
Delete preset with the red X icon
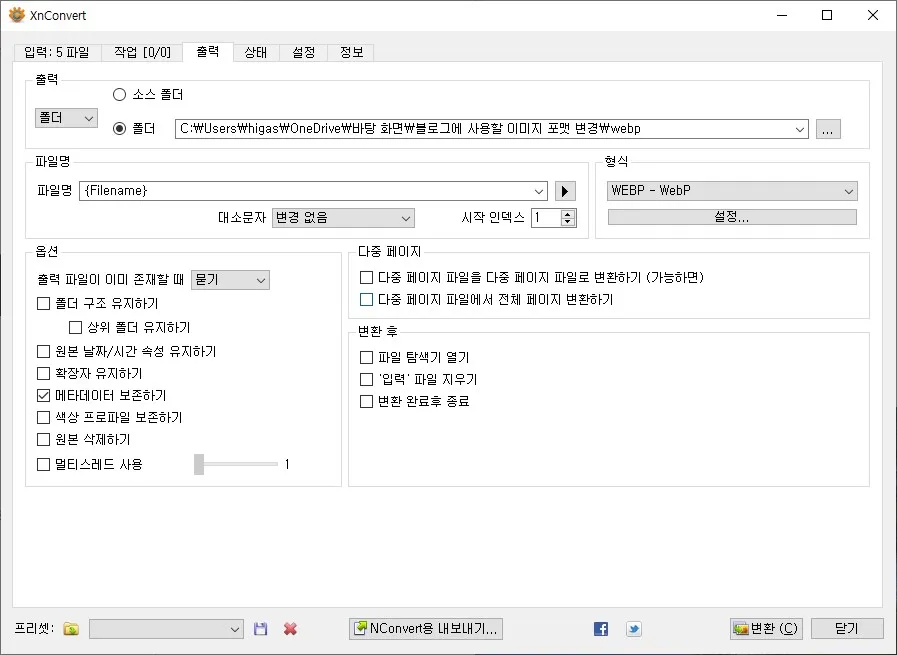coord(291,629)
